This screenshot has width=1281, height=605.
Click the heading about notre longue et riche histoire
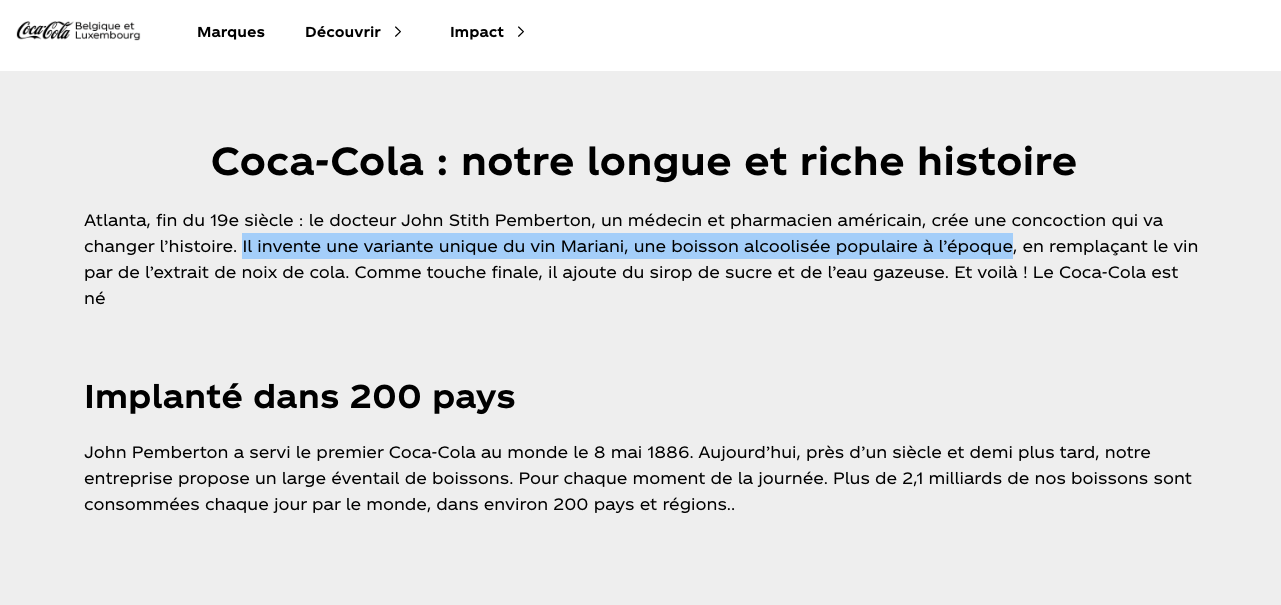coord(644,161)
